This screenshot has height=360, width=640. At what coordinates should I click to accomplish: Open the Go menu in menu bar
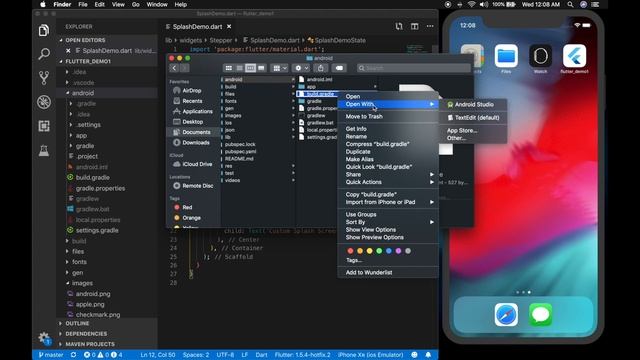(x=136, y=4)
